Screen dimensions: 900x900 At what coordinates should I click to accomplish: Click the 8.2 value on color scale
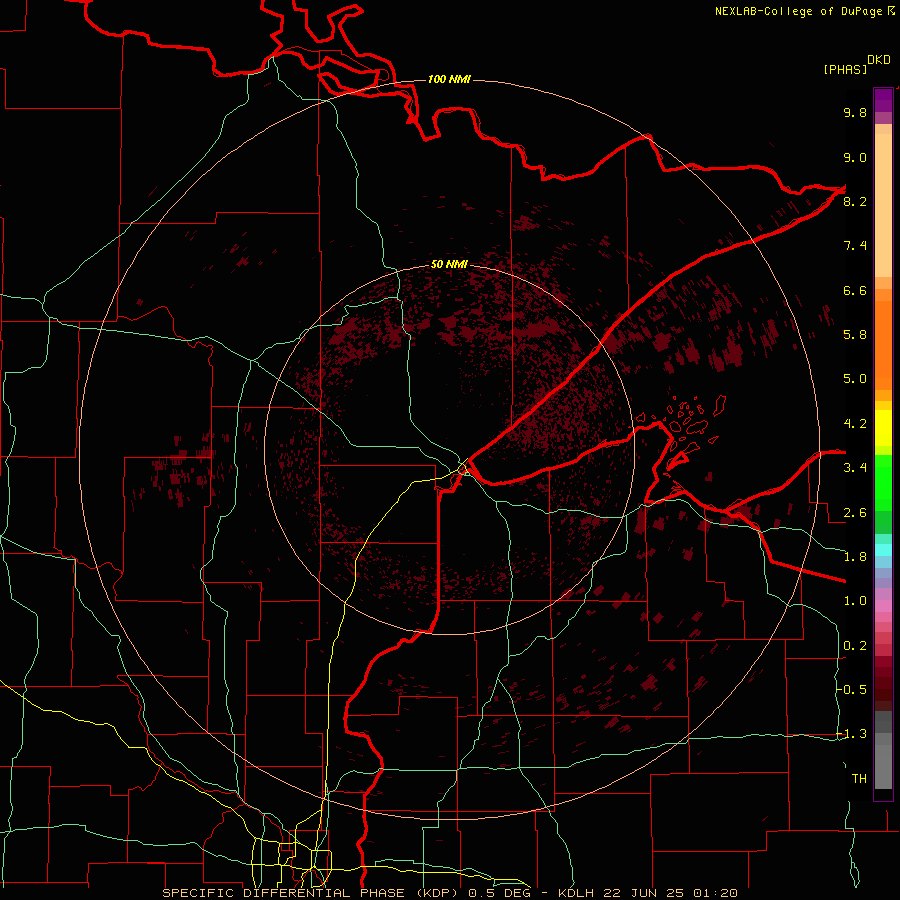tap(855, 201)
